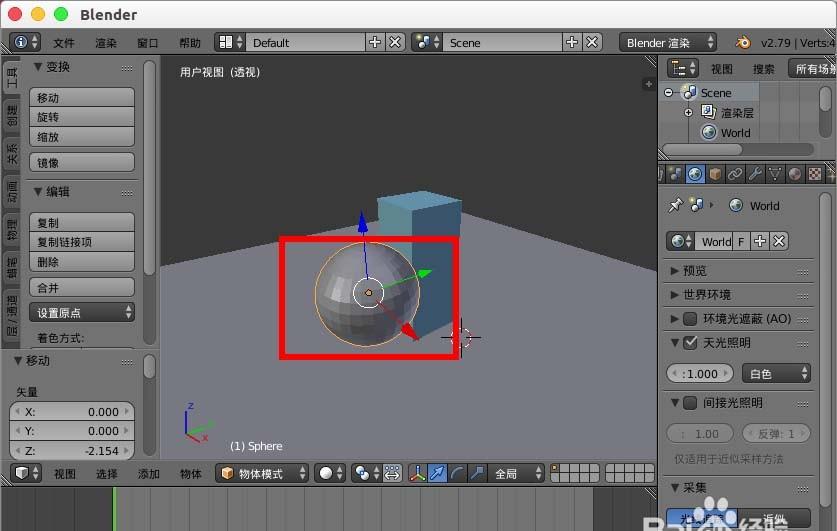The height and width of the screenshot is (531, 837).
Task: Open the 帮助 menu
Action: [189, 43]
